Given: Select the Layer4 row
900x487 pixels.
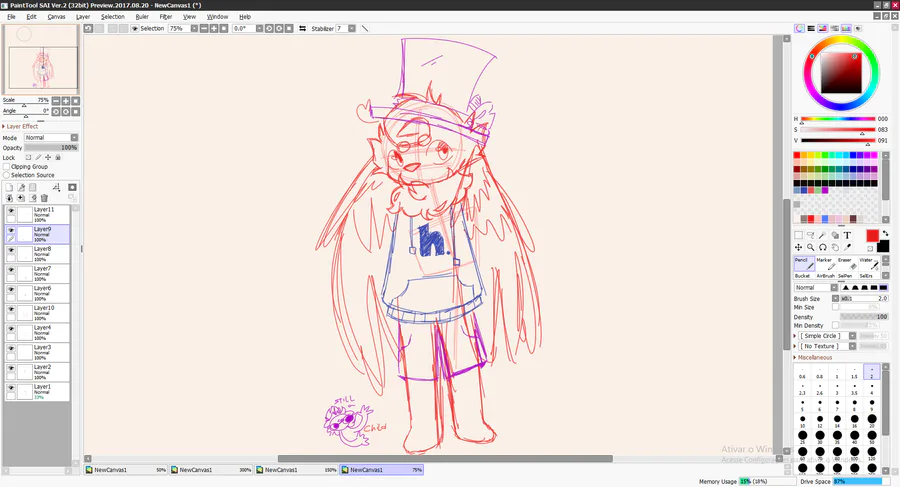Looking at the screenshot, I should (37, 333).
